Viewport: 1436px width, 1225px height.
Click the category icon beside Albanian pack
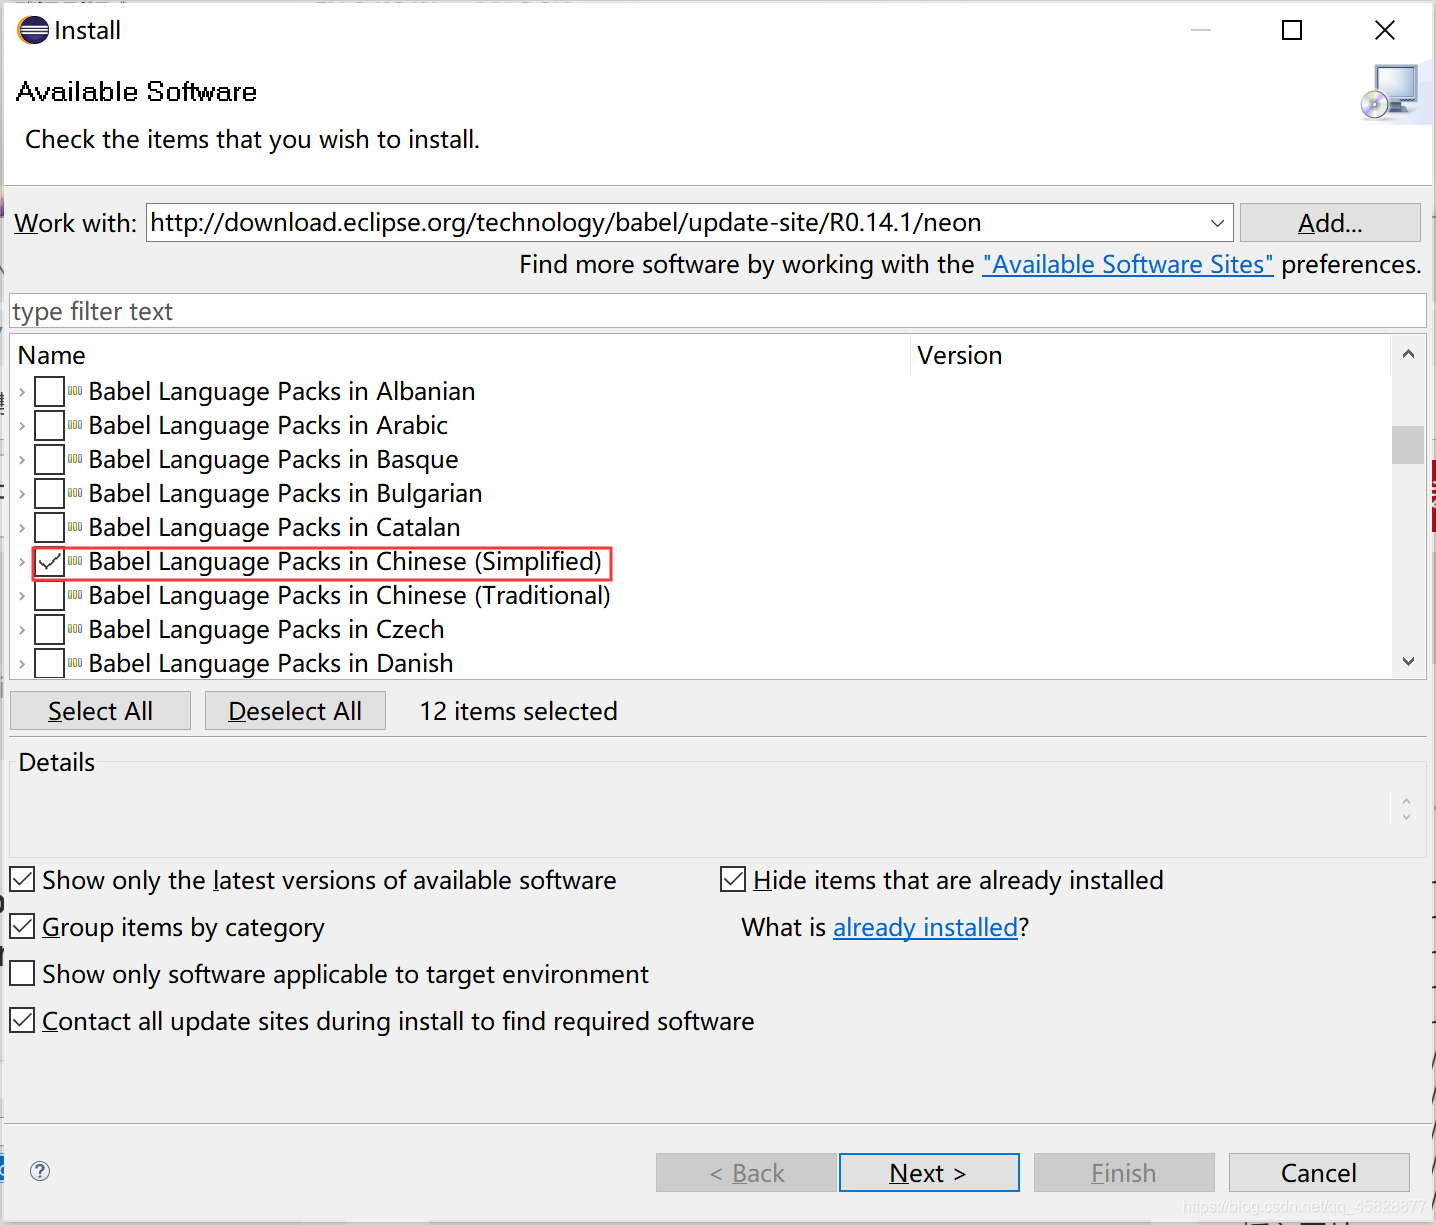[x=75, y=391]
